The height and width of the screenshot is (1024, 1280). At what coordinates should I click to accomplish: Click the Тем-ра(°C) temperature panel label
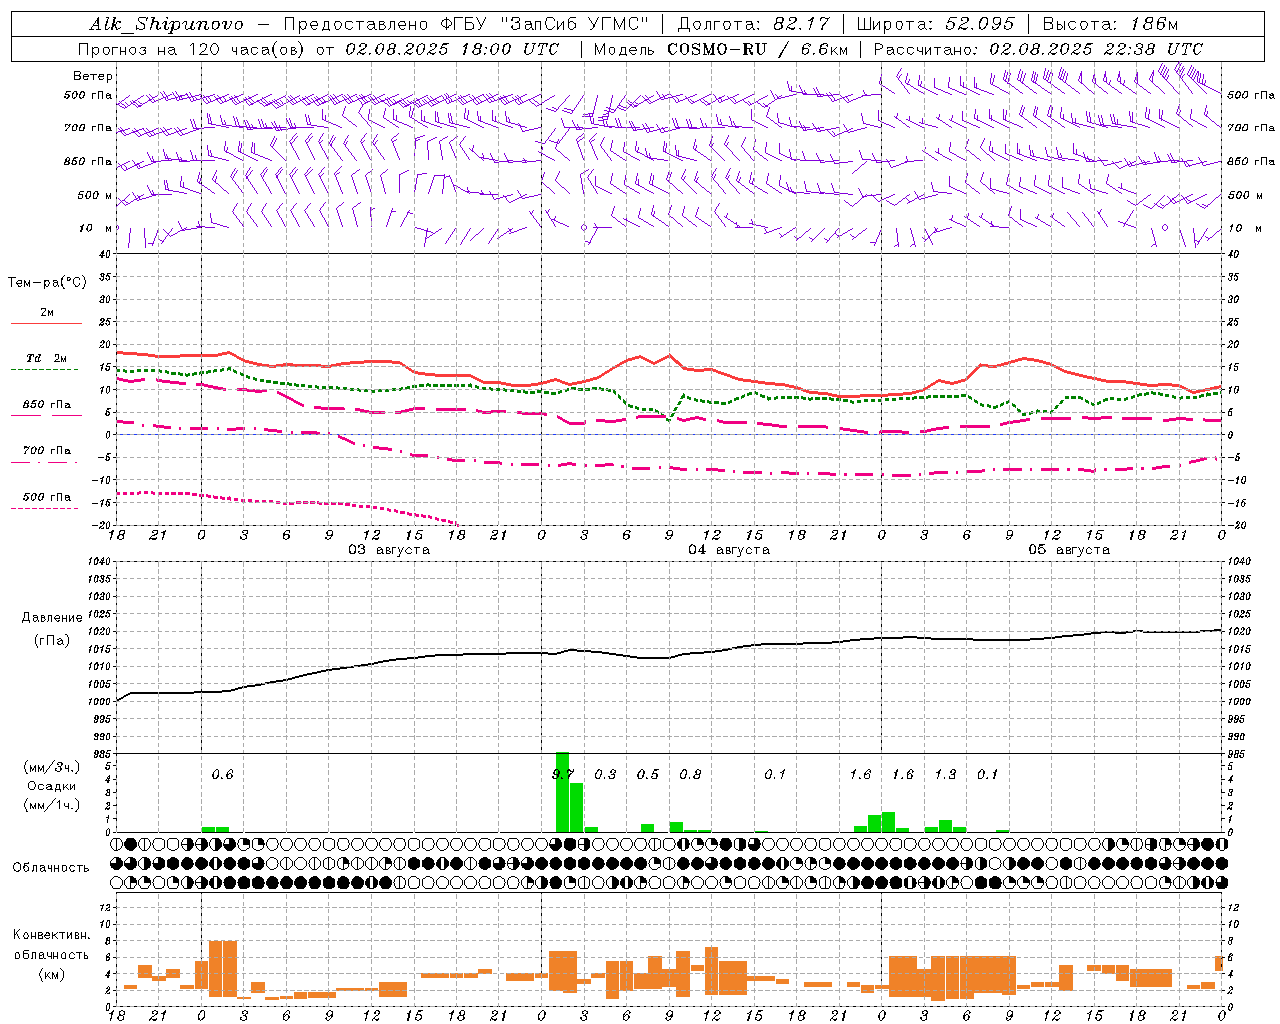[47, 283]
